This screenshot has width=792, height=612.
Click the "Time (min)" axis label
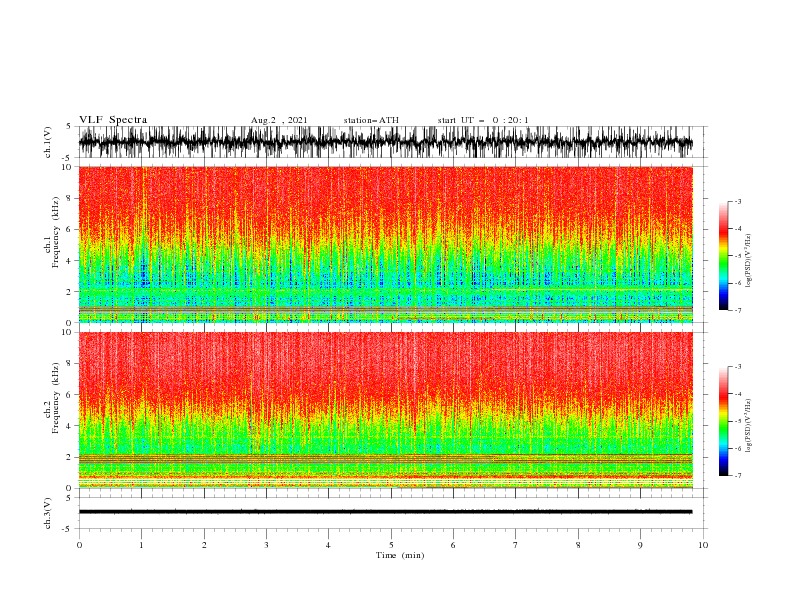tap(400, 555)
